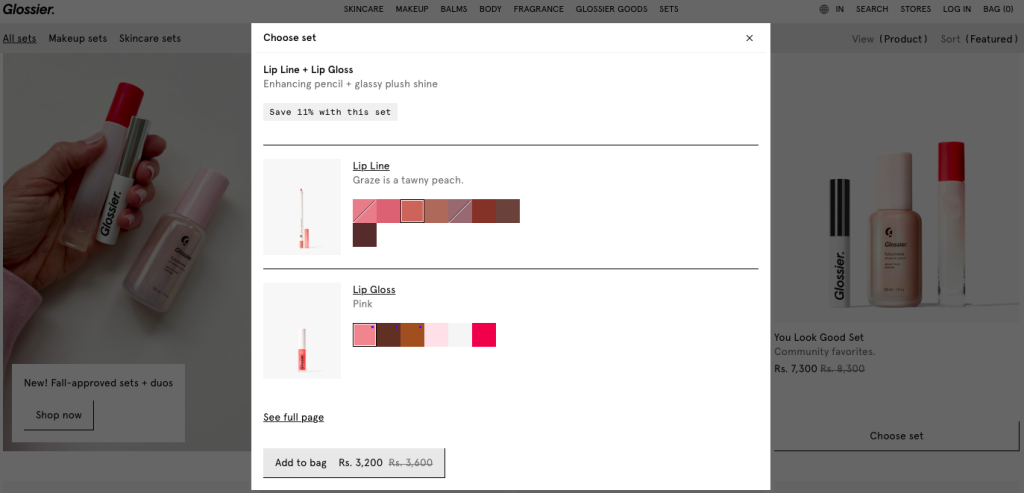Select the pale pink Lip Gloss swatch
Viewport: 1024px width, 493px height.
pos(436,335)
